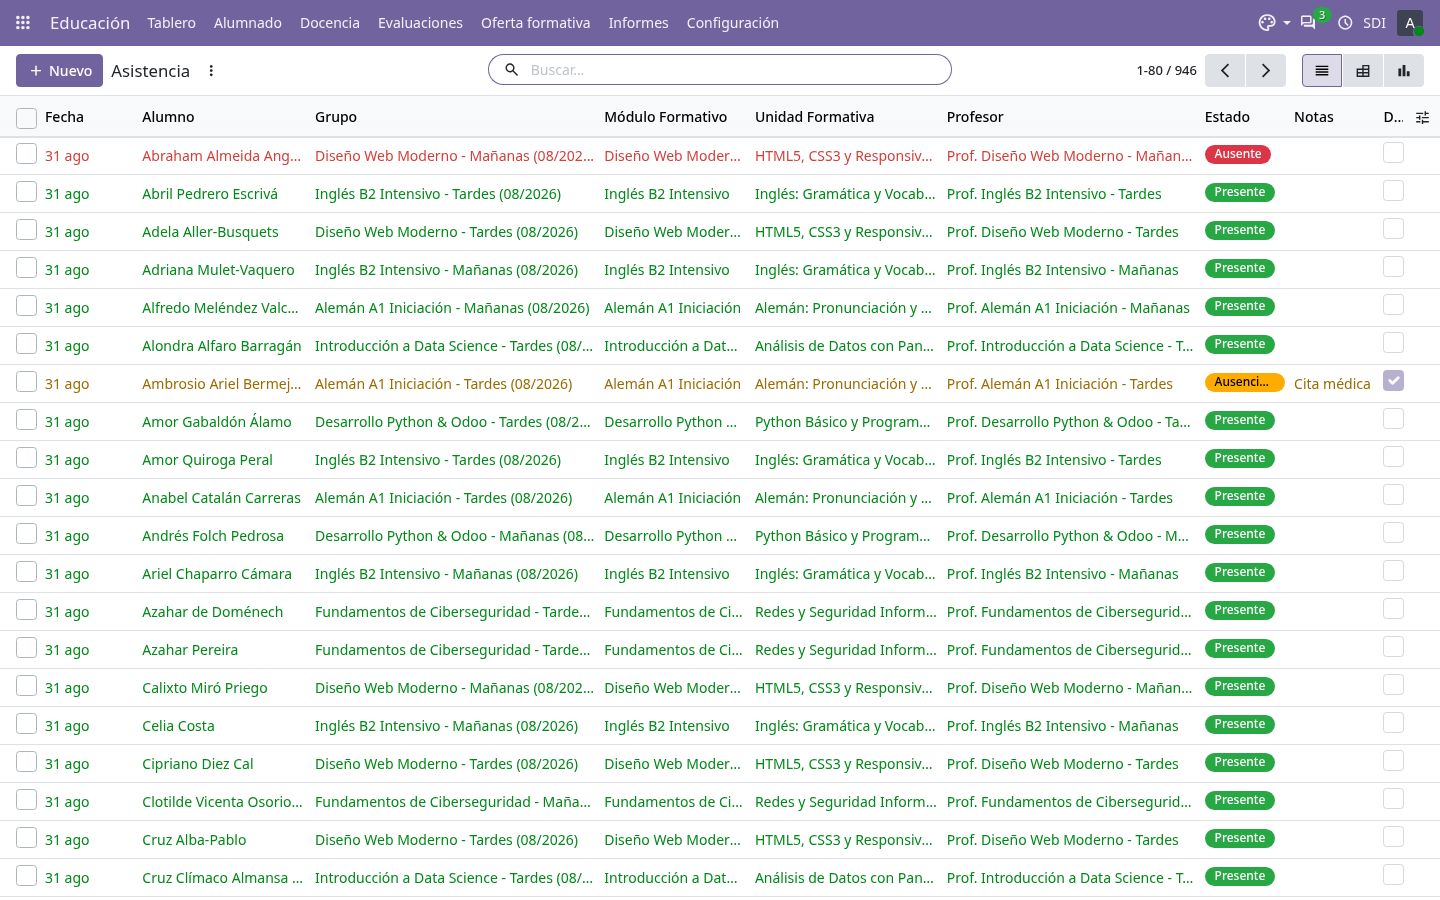Image resolution: width=1440 pixels, height=900 pixels.
Task: Sort by the Fecha column header
Action: click(x=64, y=117)
